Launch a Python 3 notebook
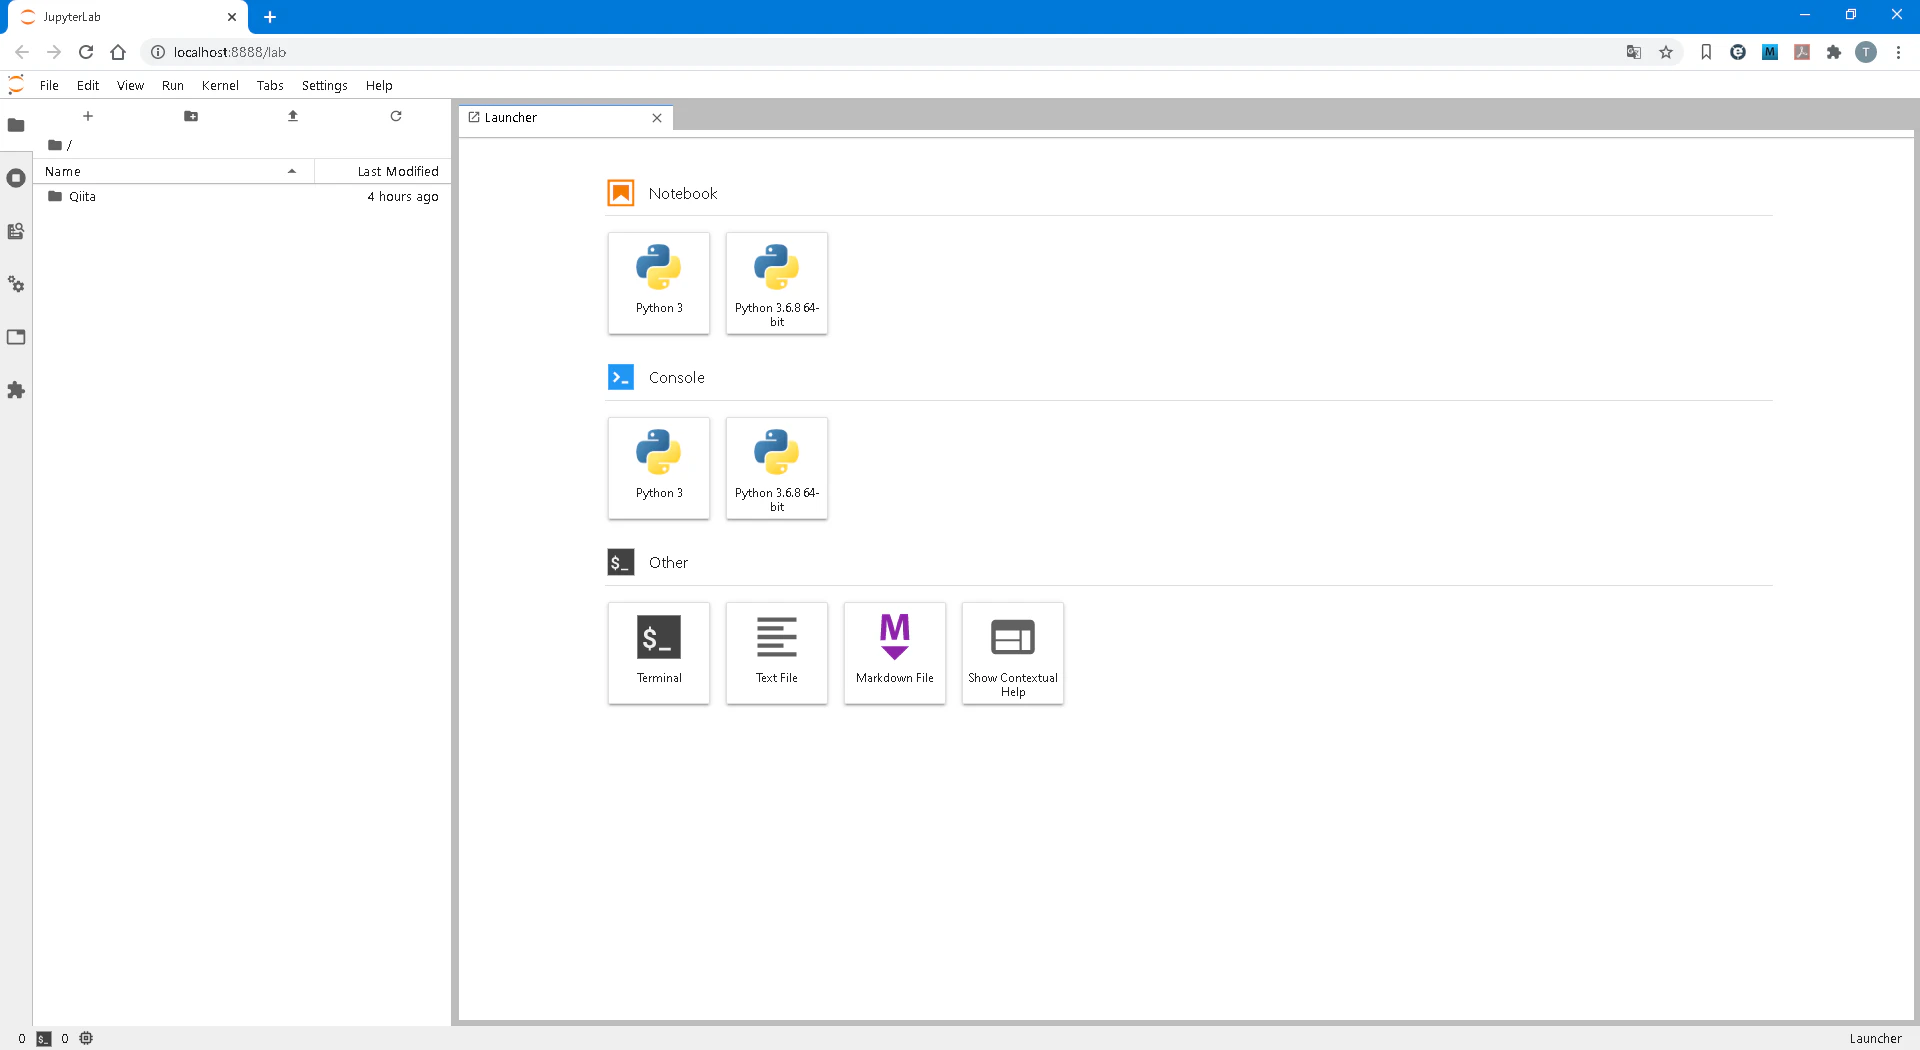The image size is (1920, 1050). 659,283
